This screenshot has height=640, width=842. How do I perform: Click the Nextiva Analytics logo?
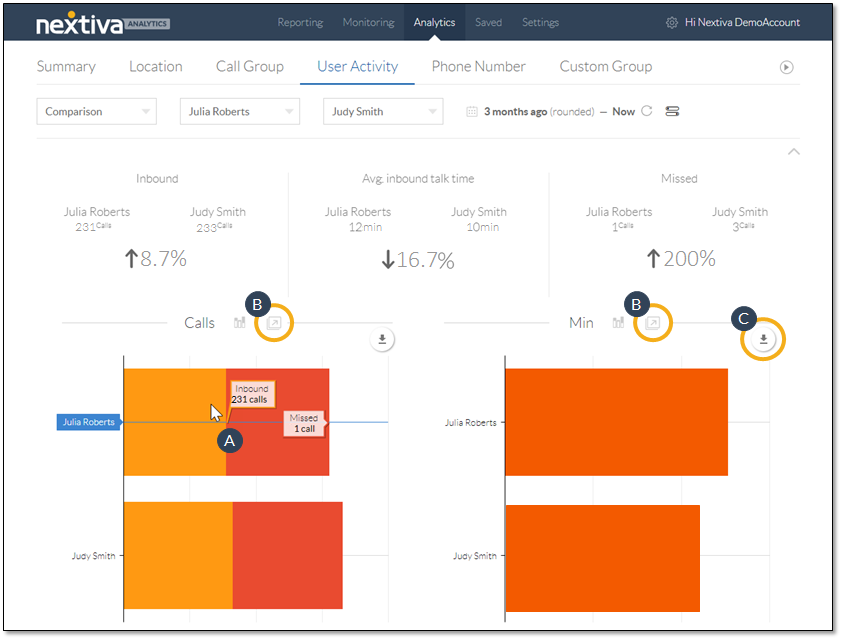pos(103,24)
